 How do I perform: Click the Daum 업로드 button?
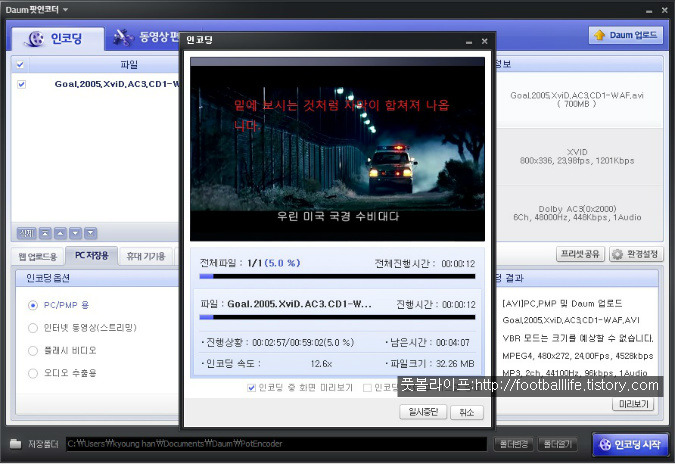point(625,35)
